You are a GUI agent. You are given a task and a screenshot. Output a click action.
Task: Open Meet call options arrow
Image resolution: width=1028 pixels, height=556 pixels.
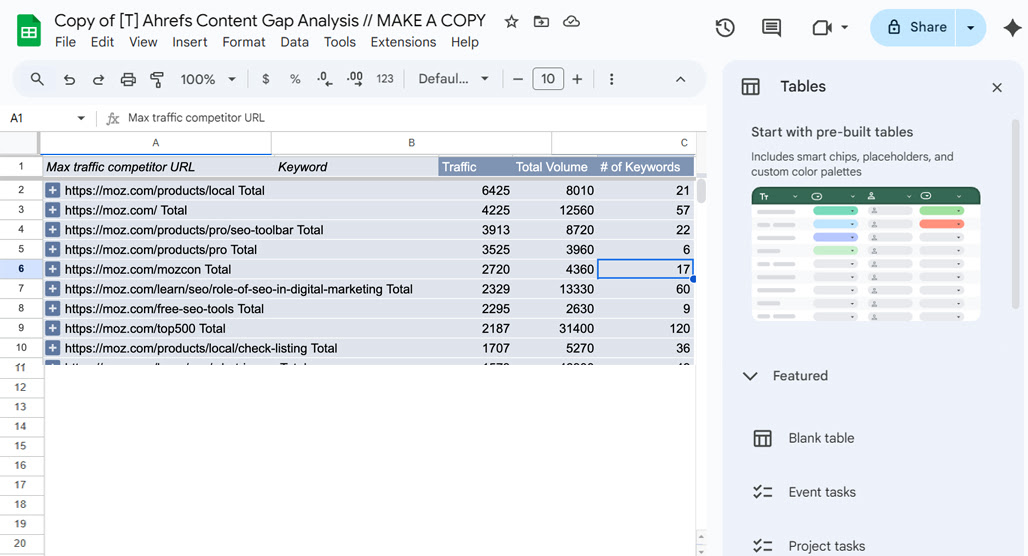(x=844, y=28)
